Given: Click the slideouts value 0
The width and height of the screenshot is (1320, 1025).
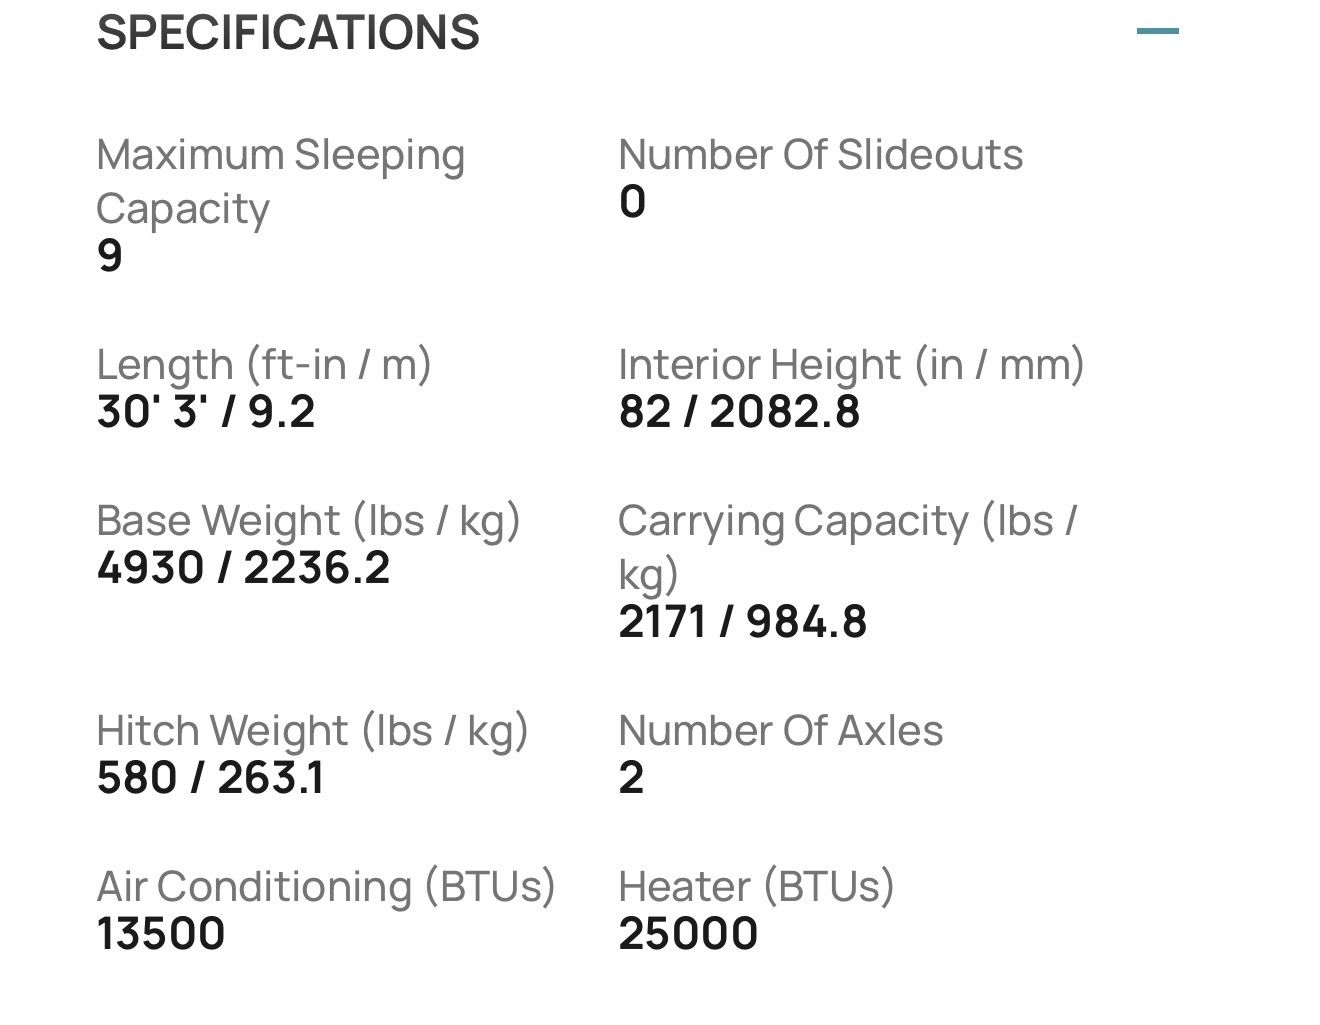Looking at the screenshot, I should pyautogui.click(x=632, y=202).
